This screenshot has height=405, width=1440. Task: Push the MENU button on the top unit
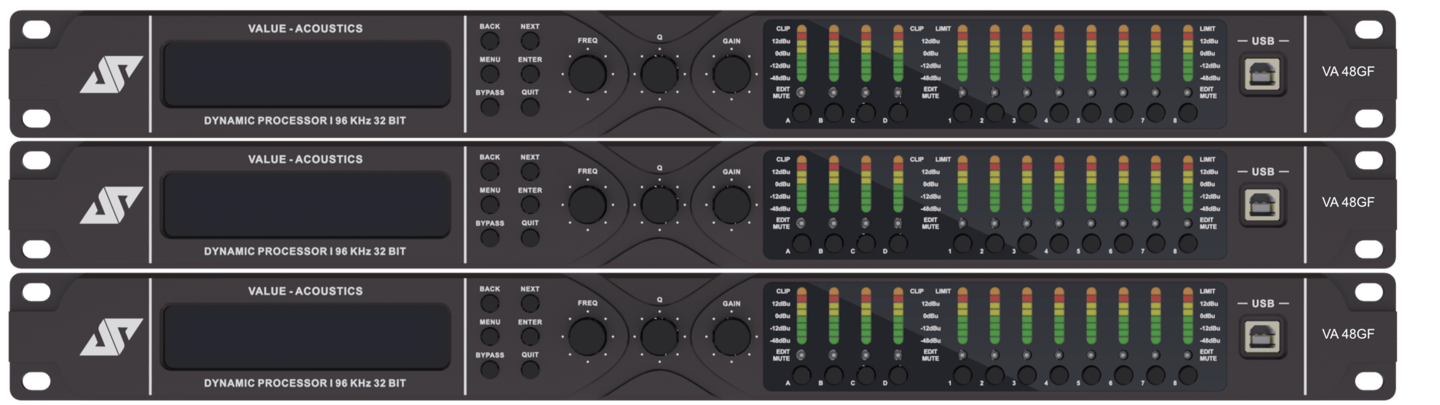pyautogui.click(x=490, y=74)
